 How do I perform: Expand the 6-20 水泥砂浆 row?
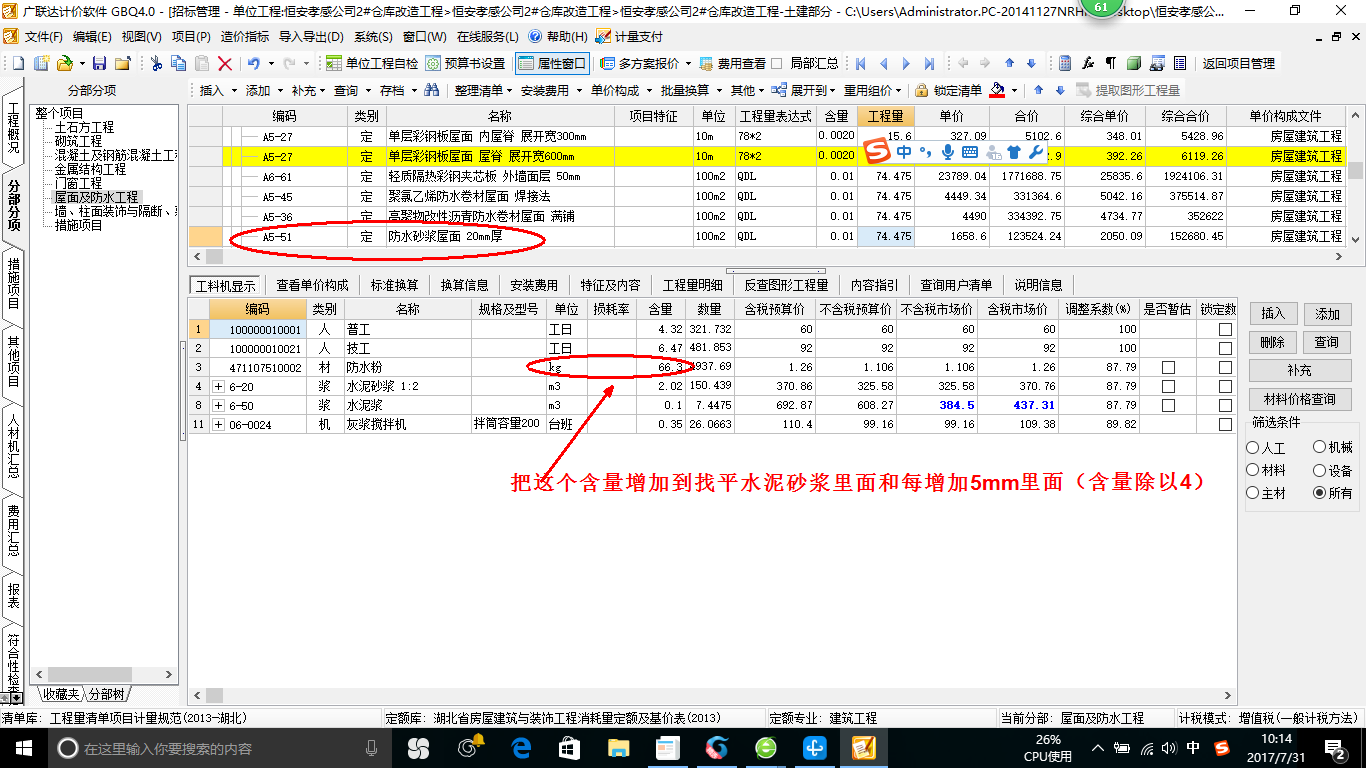point(218,386)
